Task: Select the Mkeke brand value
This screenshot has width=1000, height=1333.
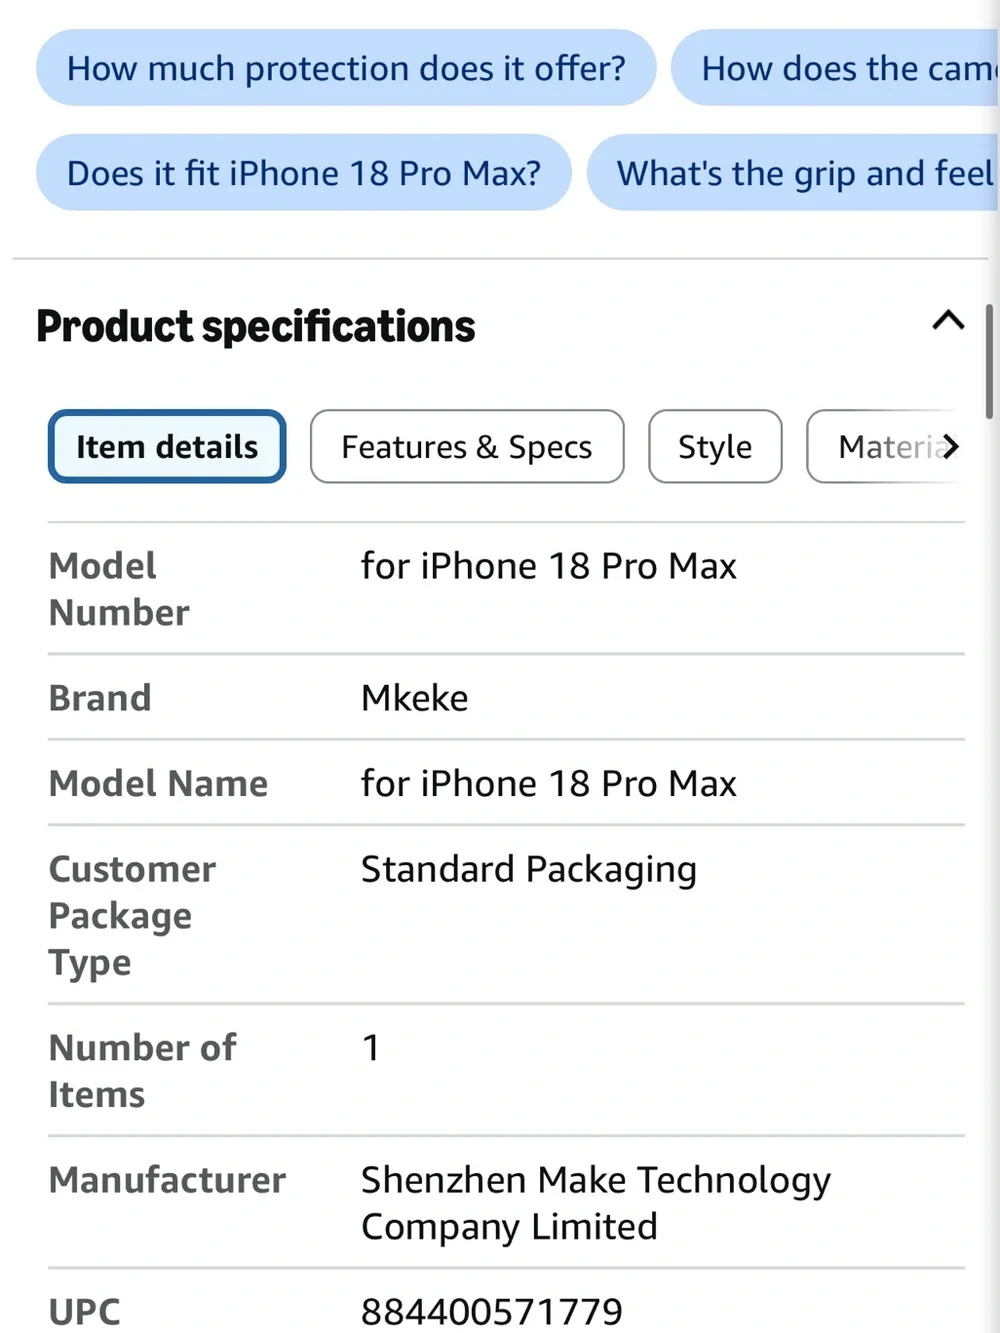Action: (415, 698)
